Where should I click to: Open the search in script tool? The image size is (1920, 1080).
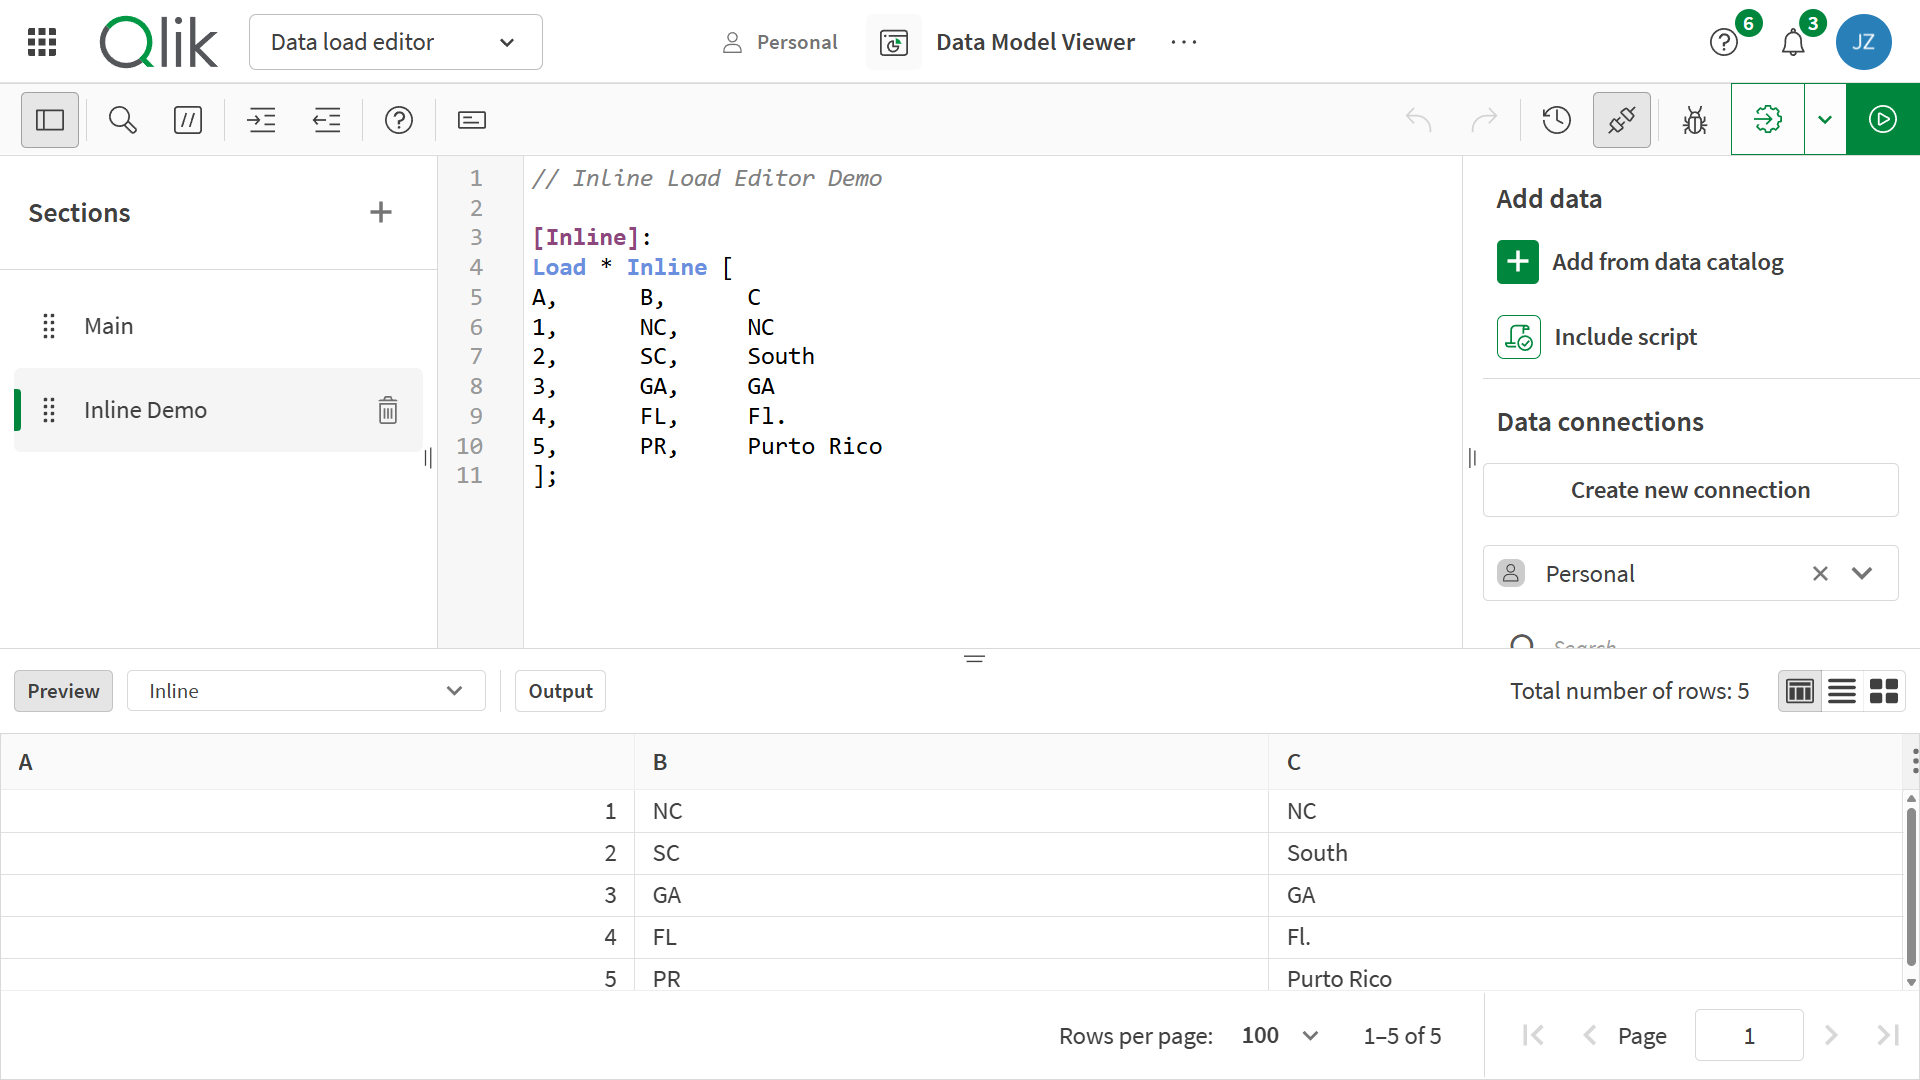[121, 119]
